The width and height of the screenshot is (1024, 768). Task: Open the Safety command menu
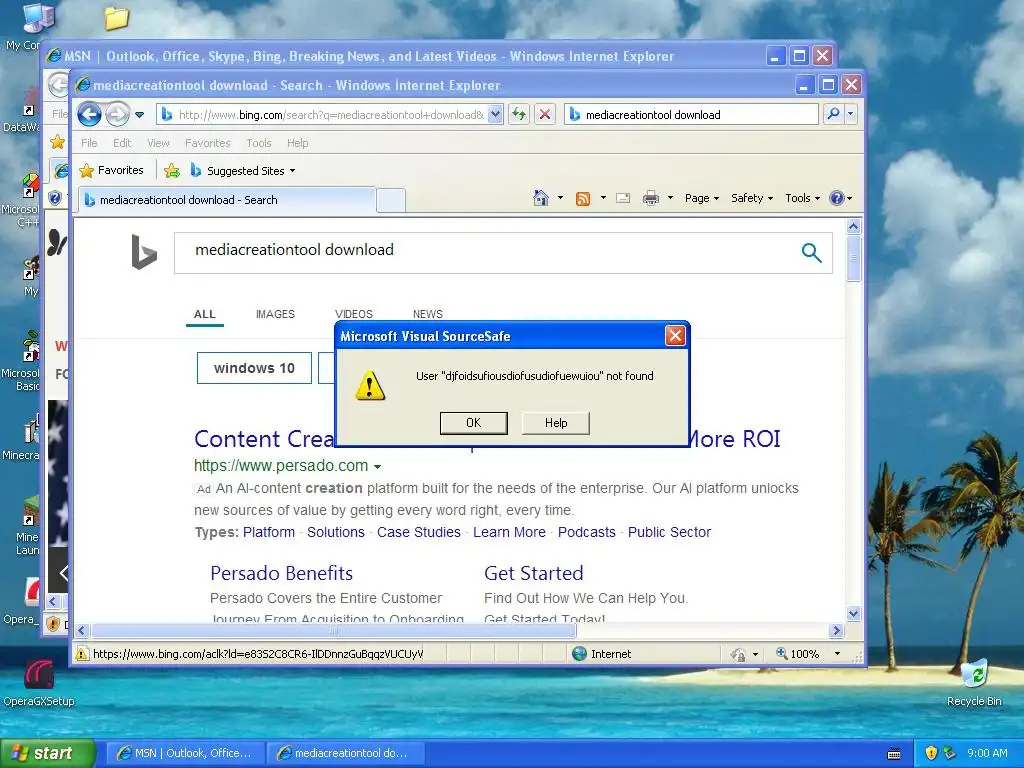point(752,198)
